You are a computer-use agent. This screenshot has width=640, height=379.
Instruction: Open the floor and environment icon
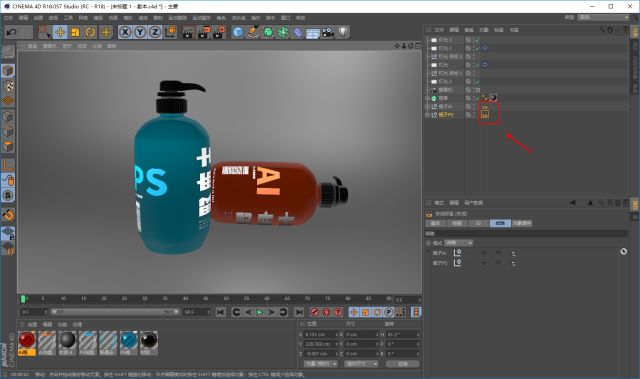(x=313, y=33)
